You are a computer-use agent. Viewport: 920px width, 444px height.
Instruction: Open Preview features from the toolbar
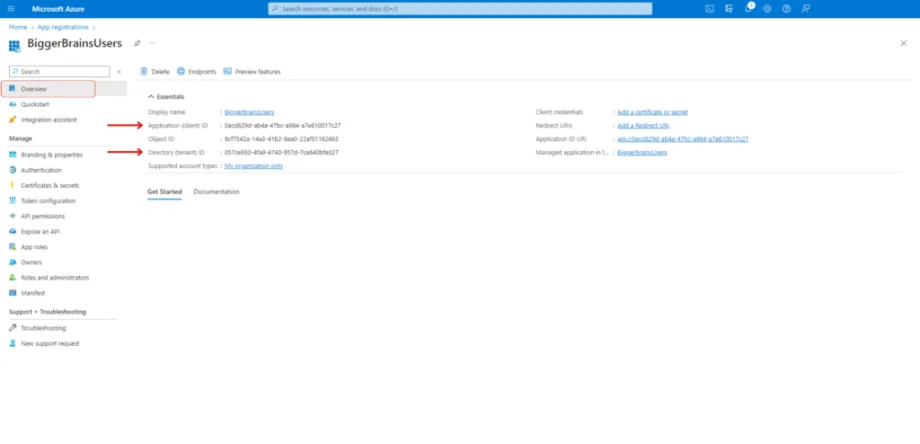coord(252,72)
